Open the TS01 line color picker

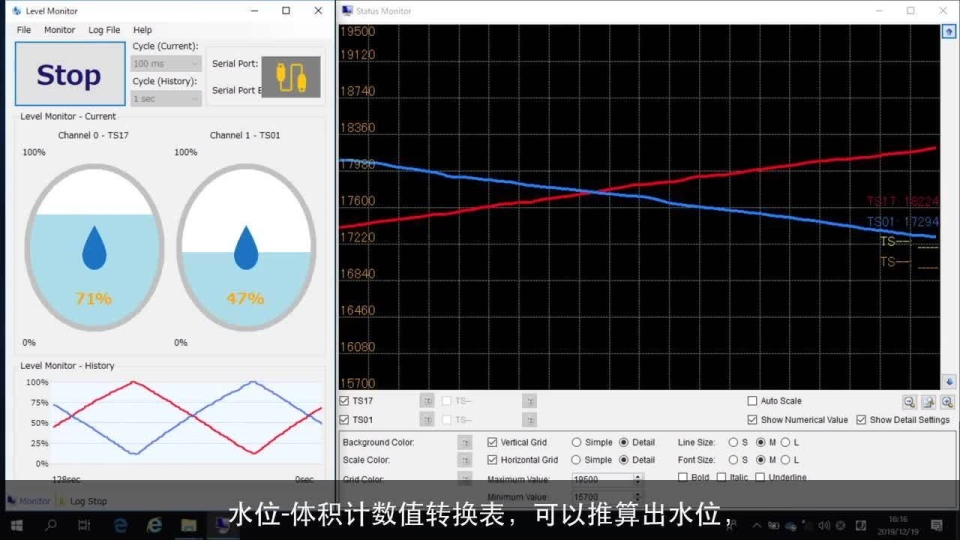[x=427, y=420]
